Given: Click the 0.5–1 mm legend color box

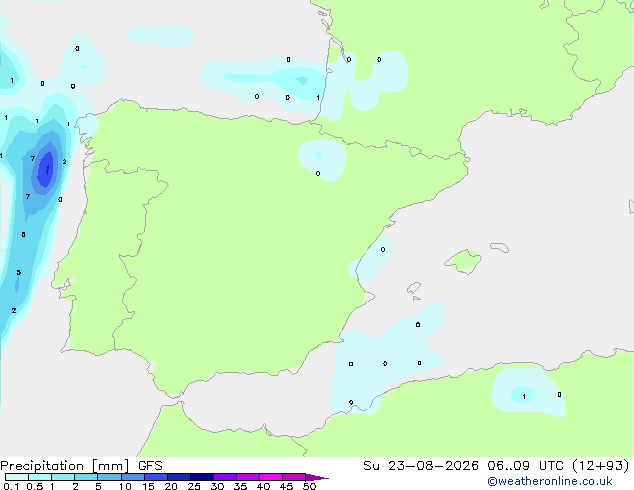Looking at the screenshot, I should (40, 477).
